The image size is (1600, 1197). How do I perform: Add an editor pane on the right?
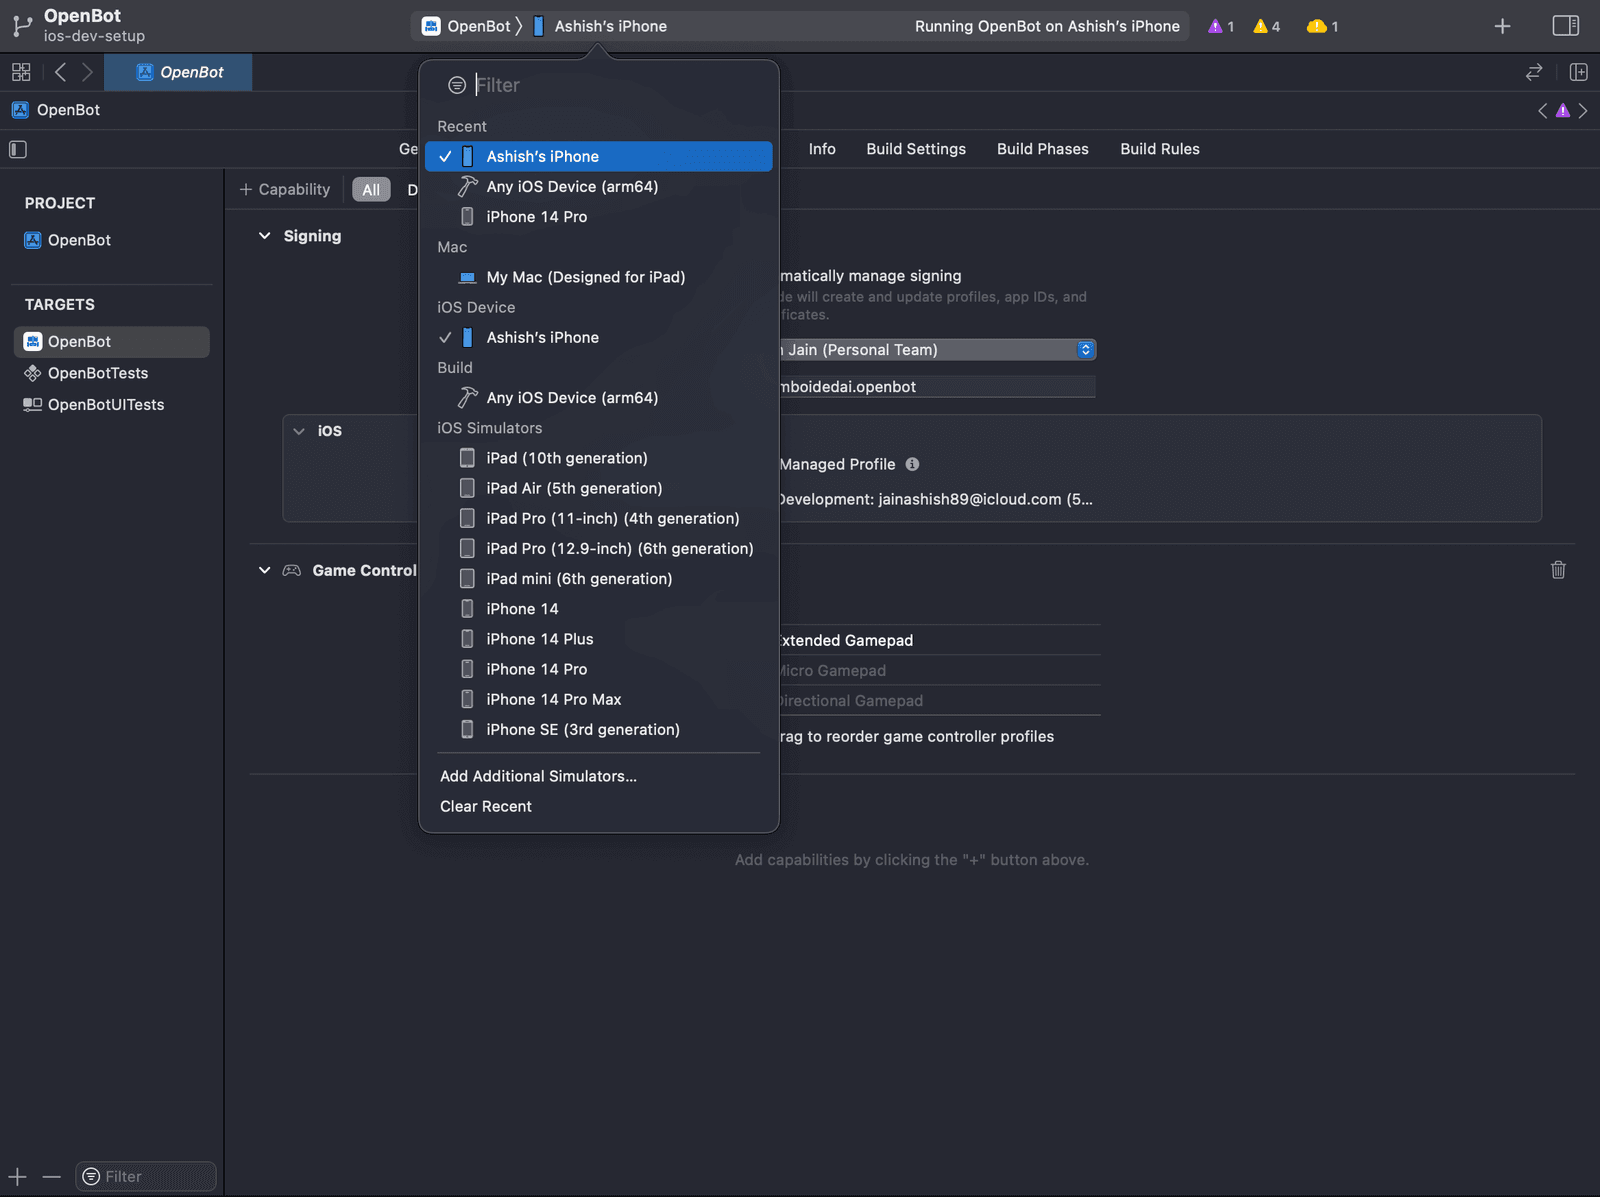1579,72
